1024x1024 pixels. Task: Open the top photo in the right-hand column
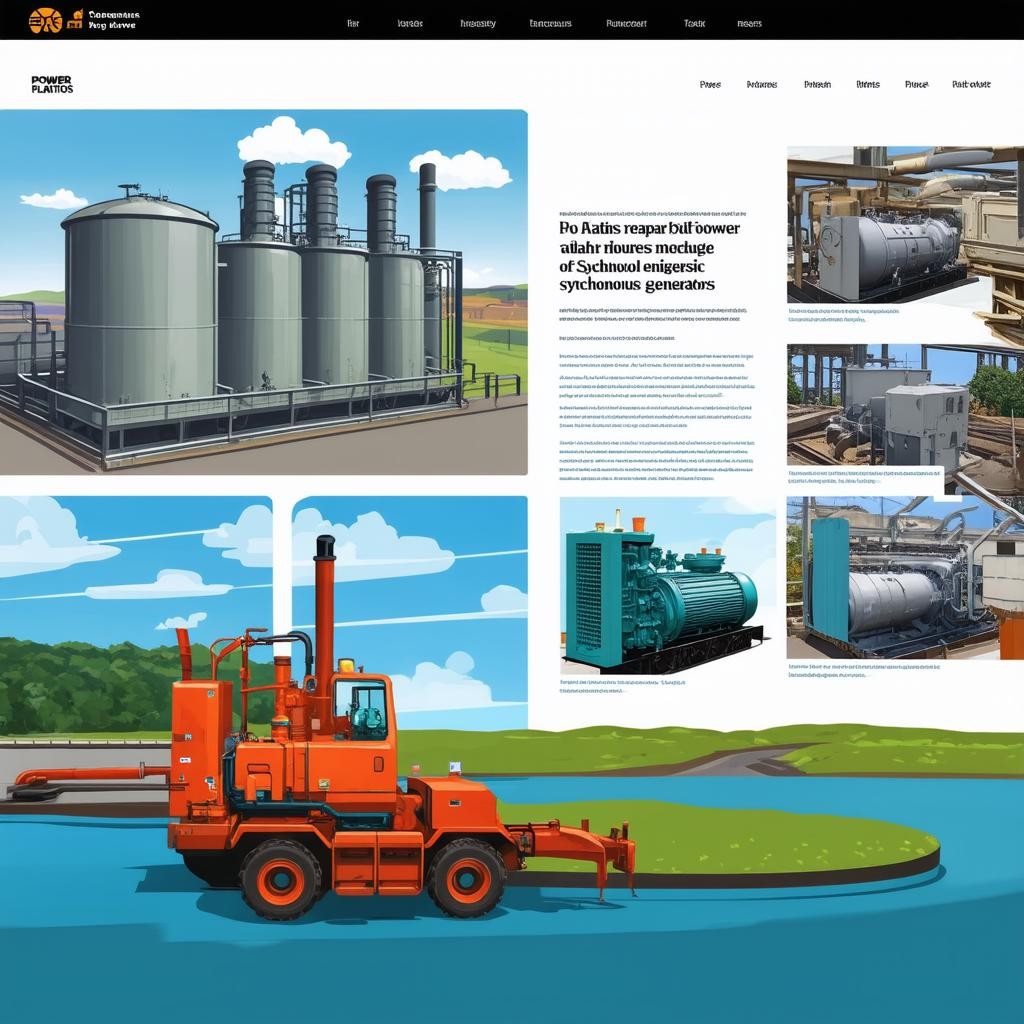(904, 225)
